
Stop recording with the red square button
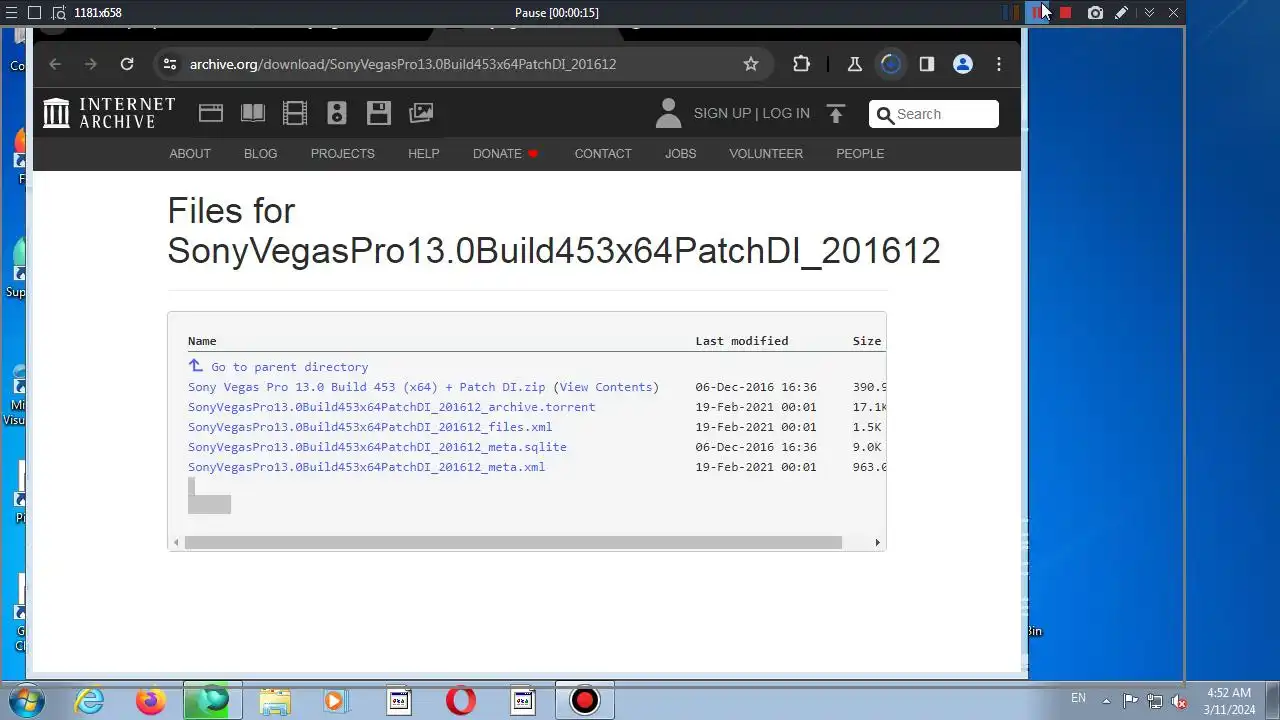(x=1066, y=13)
